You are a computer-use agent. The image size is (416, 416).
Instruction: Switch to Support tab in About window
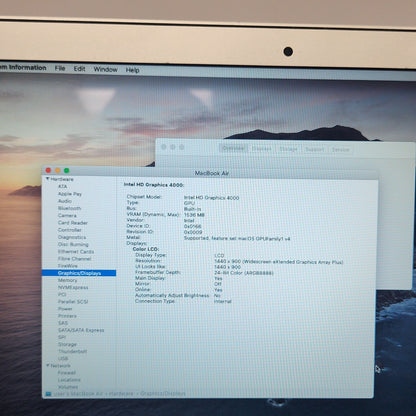pos(314,149)
